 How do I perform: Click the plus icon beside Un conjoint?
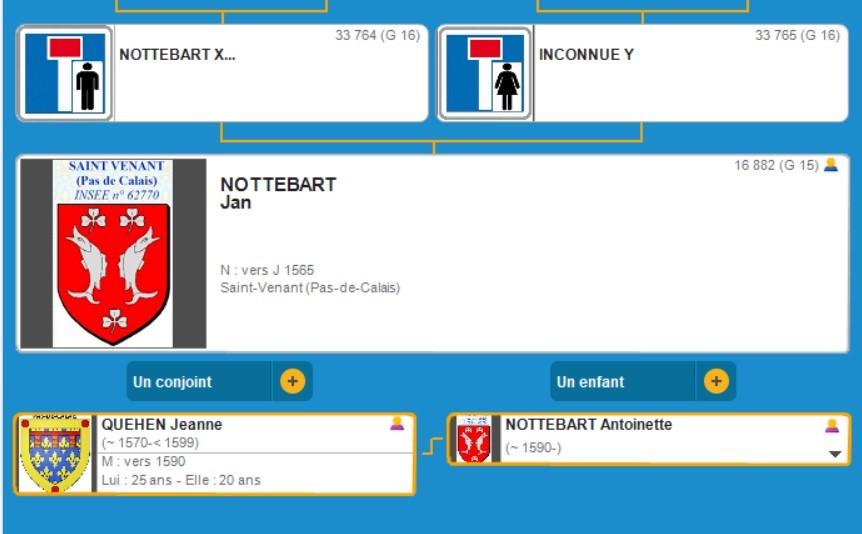pyautogui.click(x=292, y=381)
